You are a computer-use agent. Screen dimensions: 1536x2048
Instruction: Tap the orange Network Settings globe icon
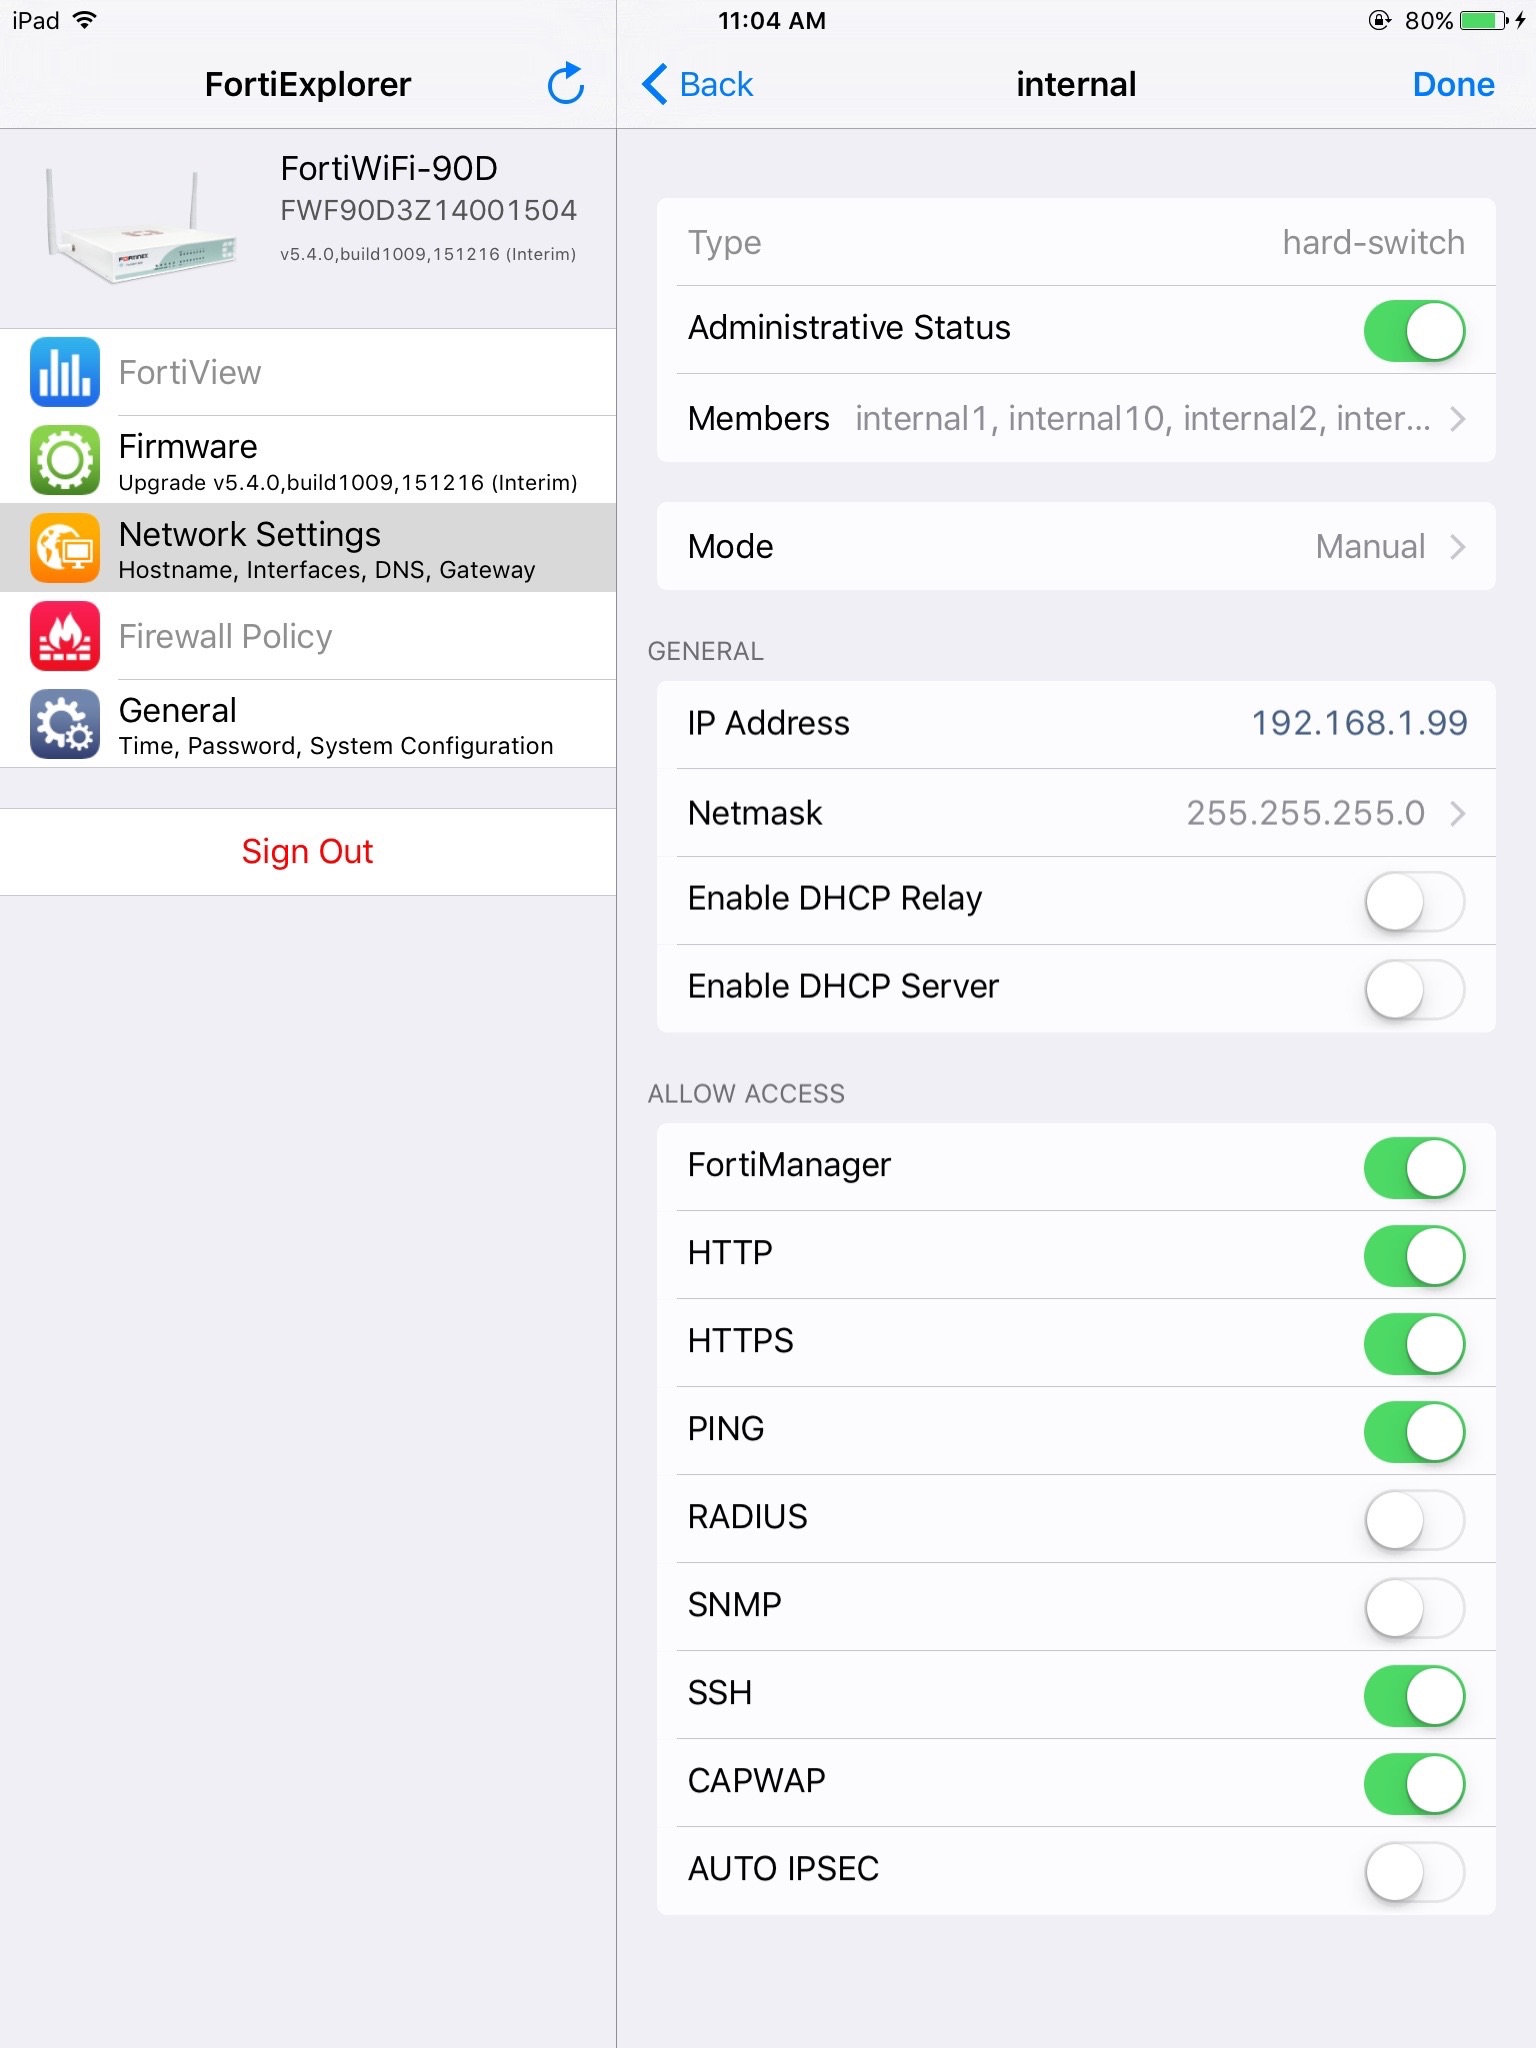(65, 548)
